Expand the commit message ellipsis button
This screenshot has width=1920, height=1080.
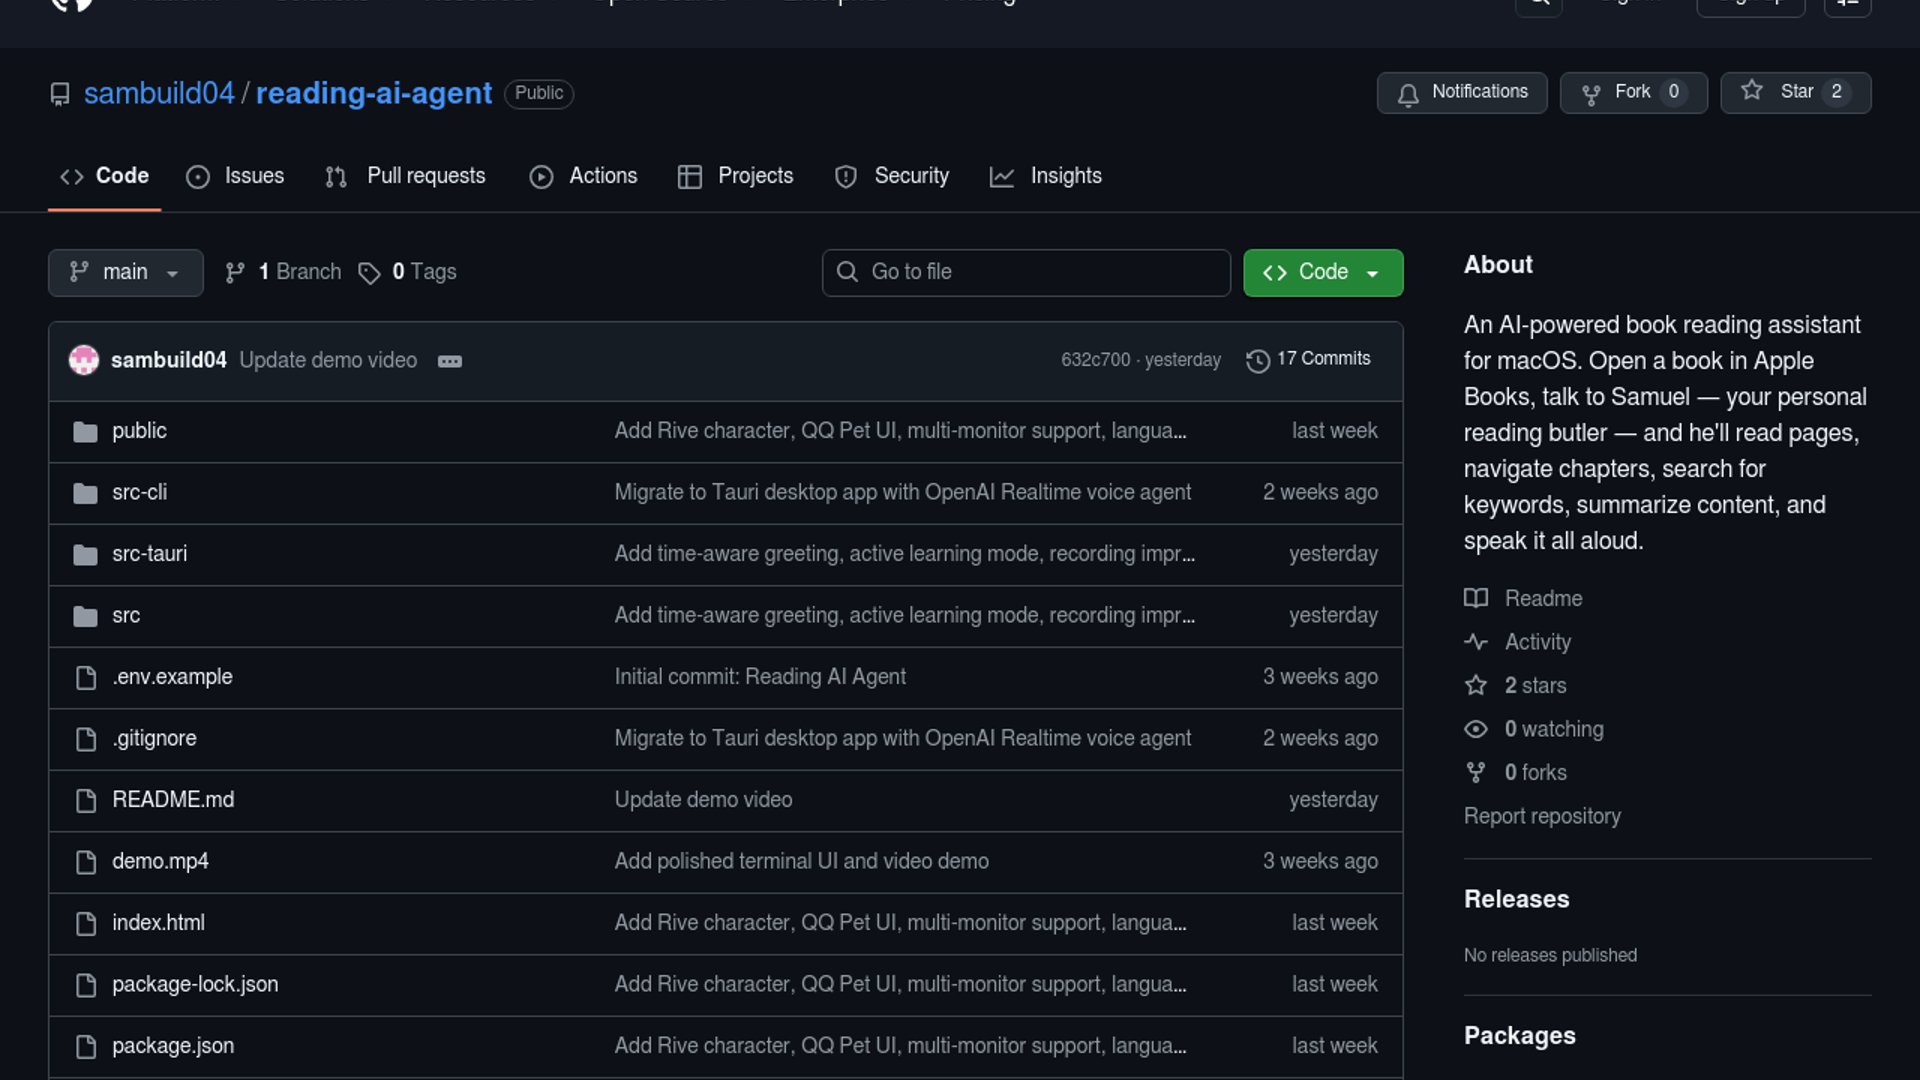(450, 361)
